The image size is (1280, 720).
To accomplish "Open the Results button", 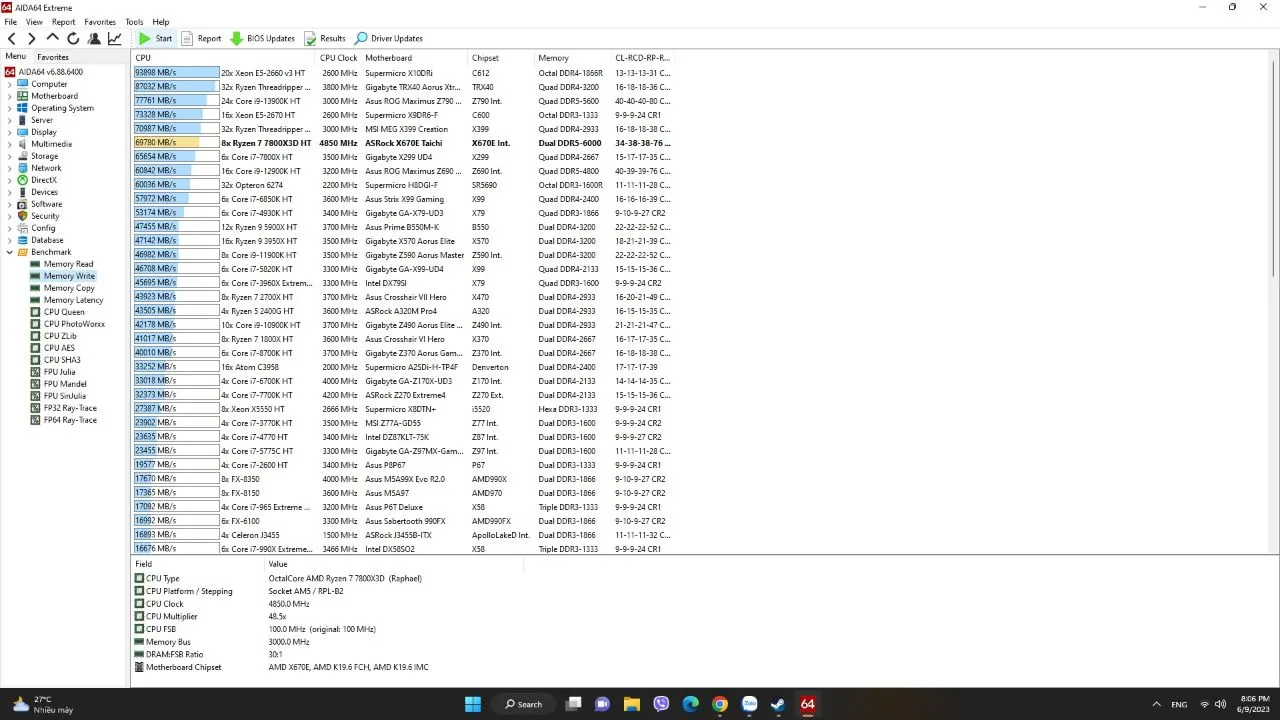I will 325,39.
